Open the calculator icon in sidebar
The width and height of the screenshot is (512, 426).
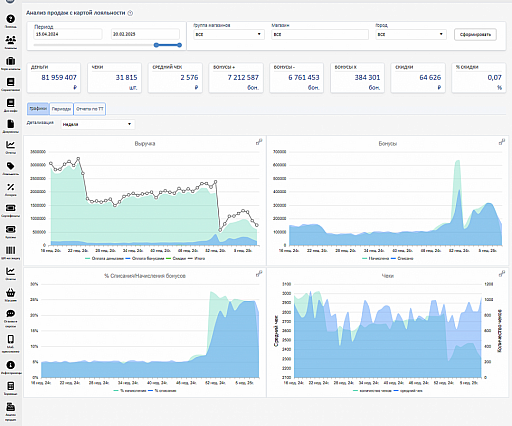(11, 386)
